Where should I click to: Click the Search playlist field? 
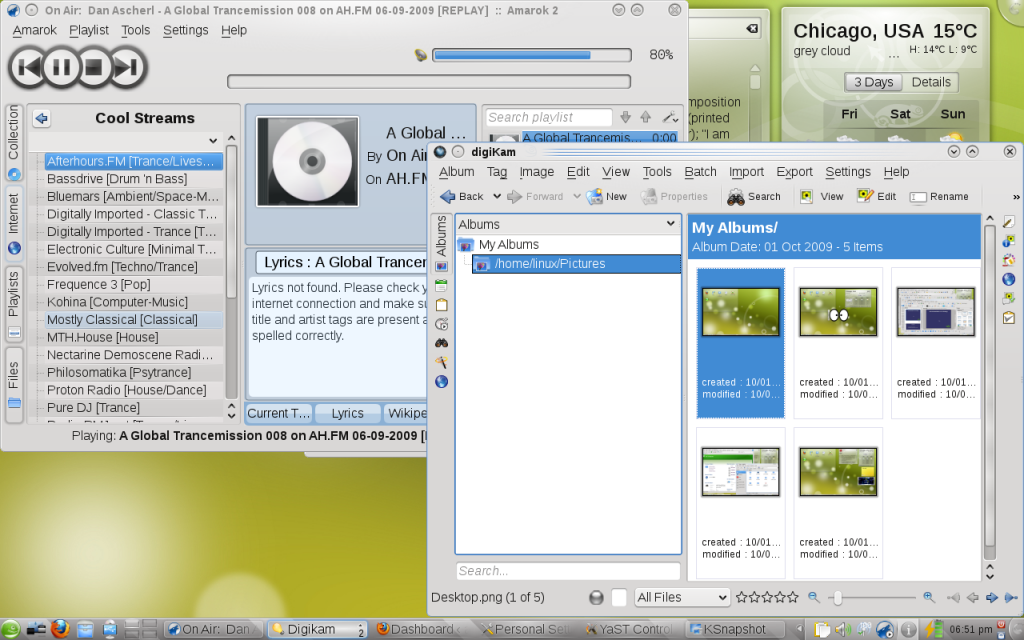tap(549, 118)
